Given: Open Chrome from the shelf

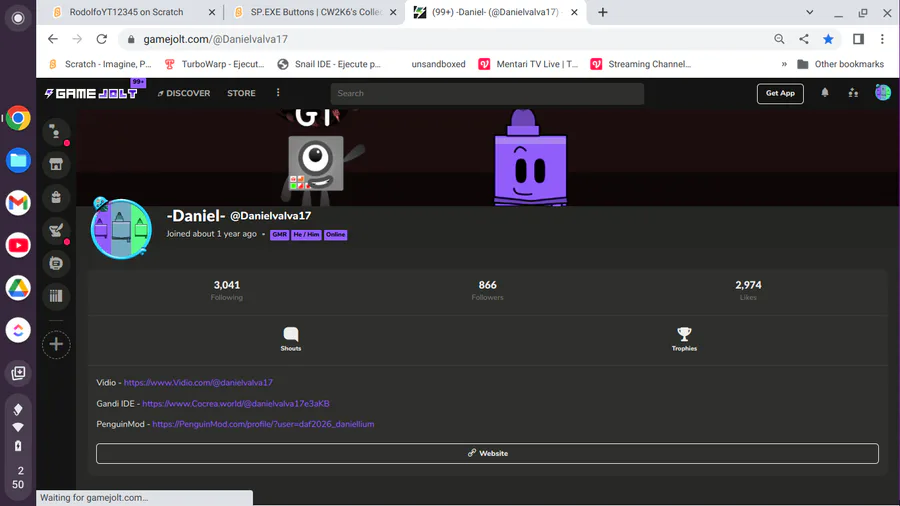Looking at the screenshot, I should point(18,119).
